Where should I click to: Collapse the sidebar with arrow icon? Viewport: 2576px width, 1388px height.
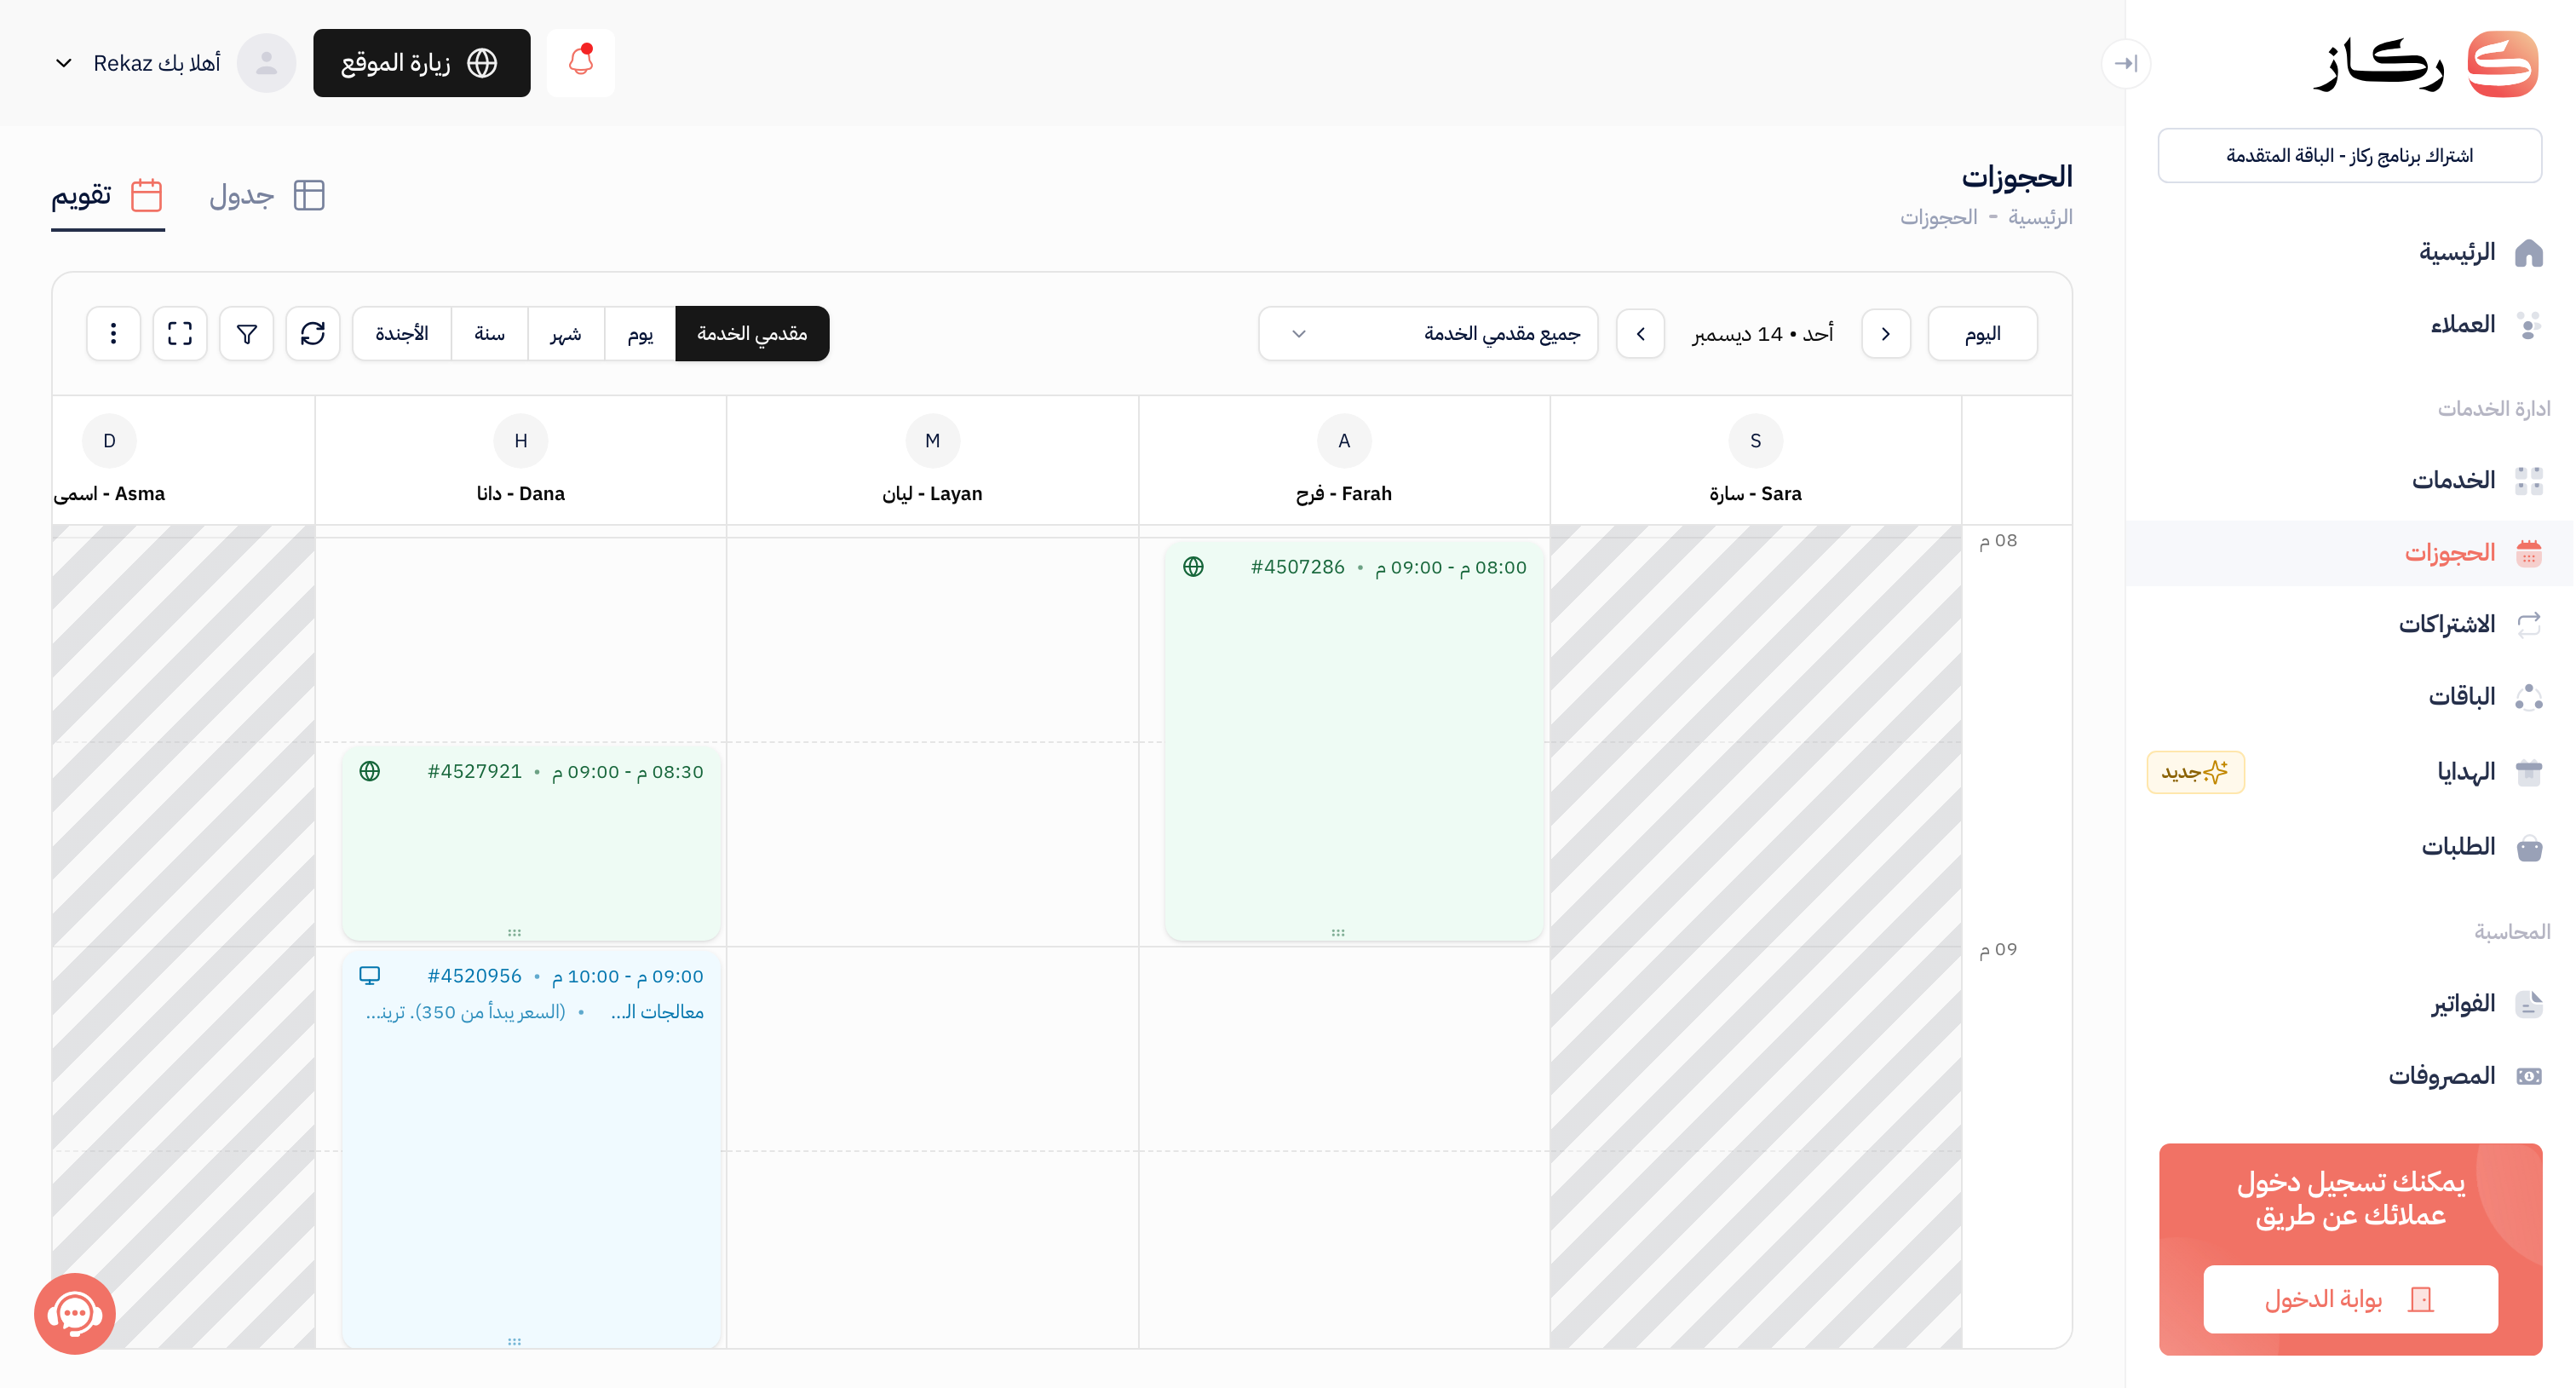(2125, 64)
